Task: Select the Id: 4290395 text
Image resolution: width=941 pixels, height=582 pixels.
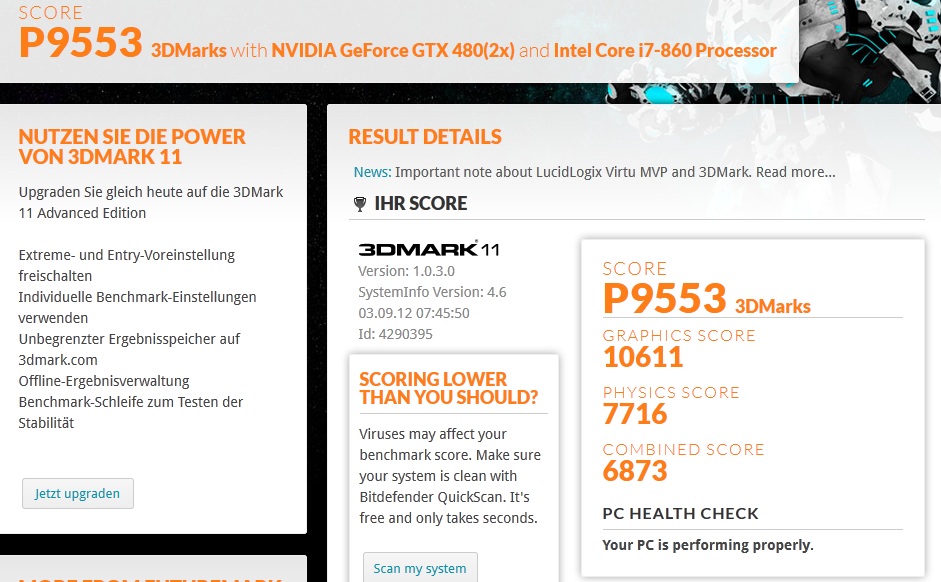Action: (395, 334)
